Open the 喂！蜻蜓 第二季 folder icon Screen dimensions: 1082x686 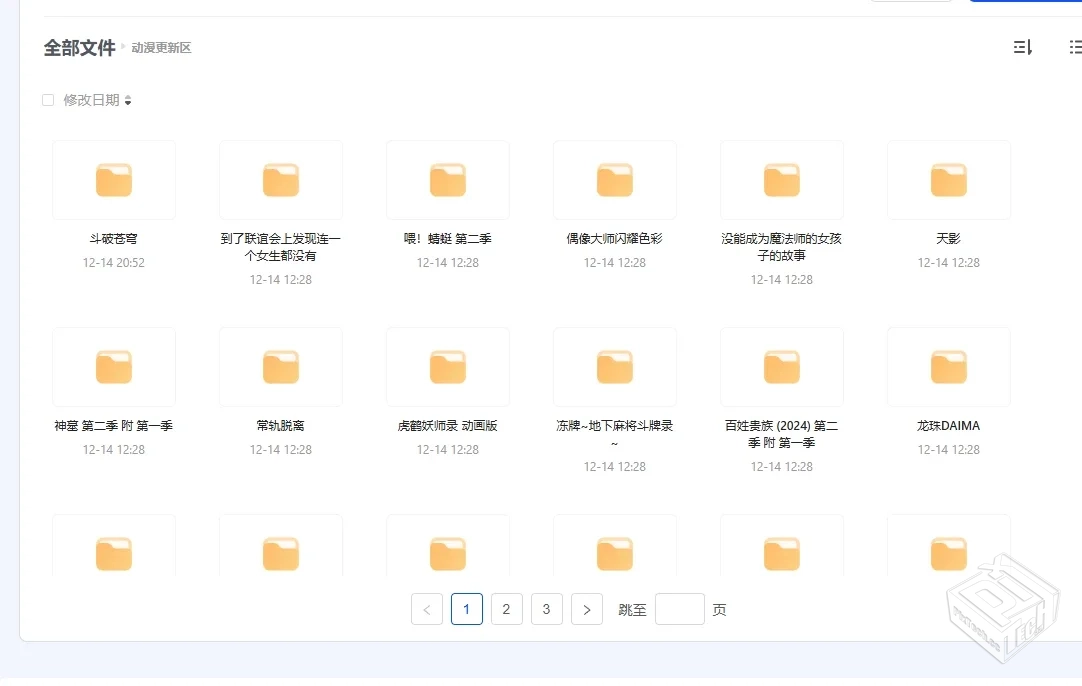click(x=447, y=179)
